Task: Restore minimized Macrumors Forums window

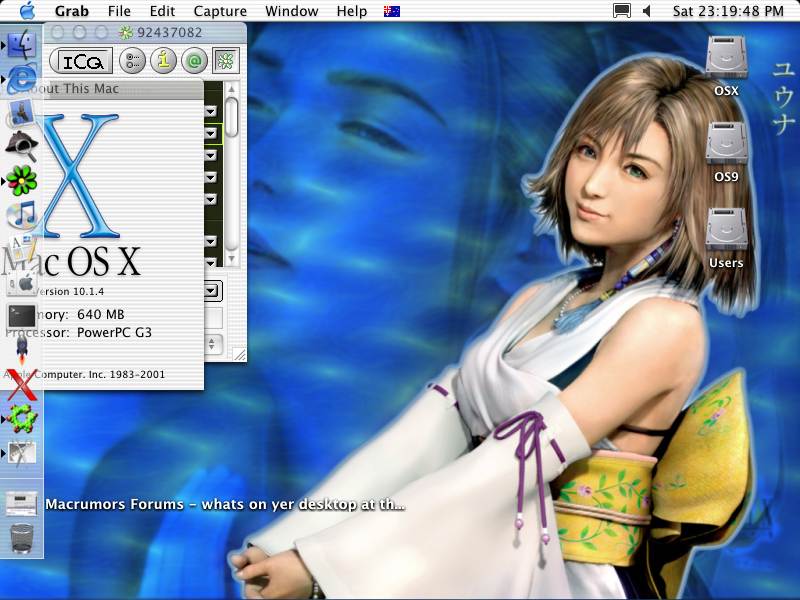Action: [x=21, y=504]
